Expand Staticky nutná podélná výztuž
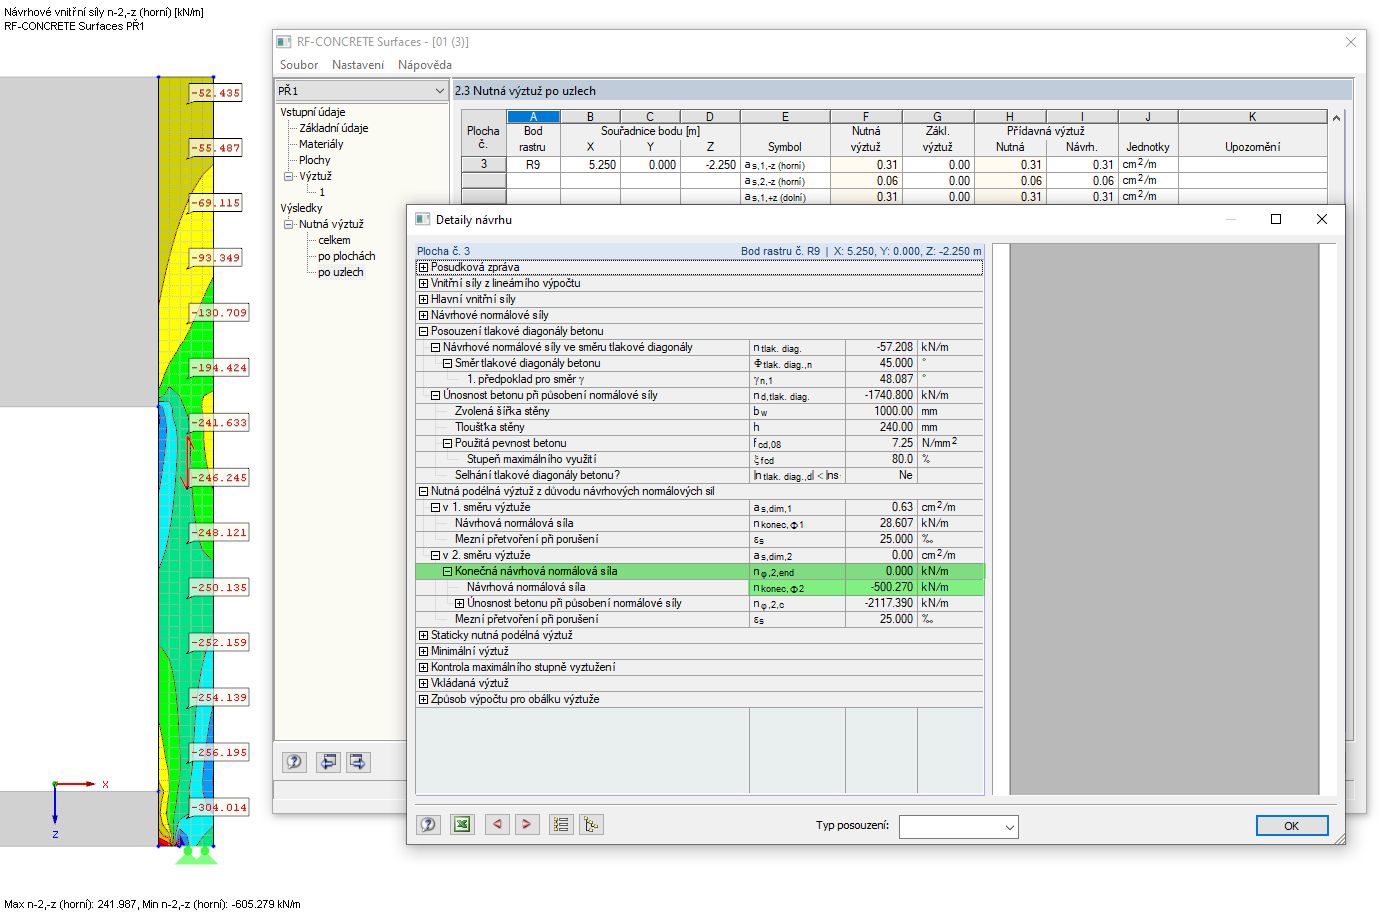Screen dimensions: 1391x916 point(423,635)
